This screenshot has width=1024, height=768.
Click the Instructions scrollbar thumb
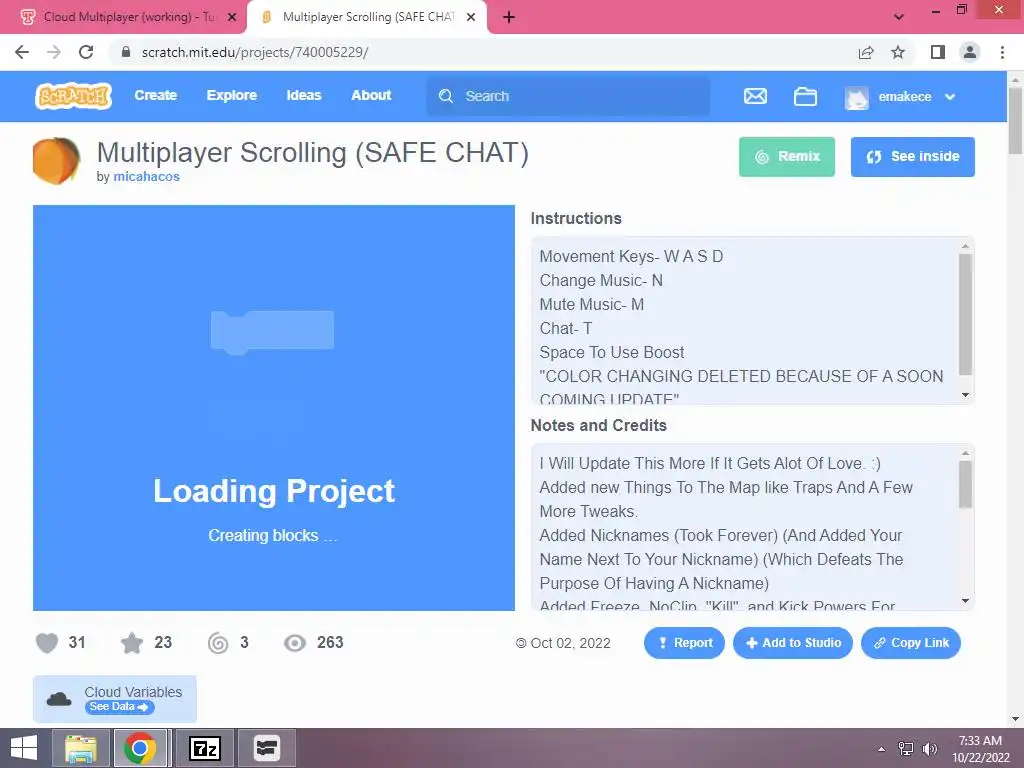[x=965, y=315]
